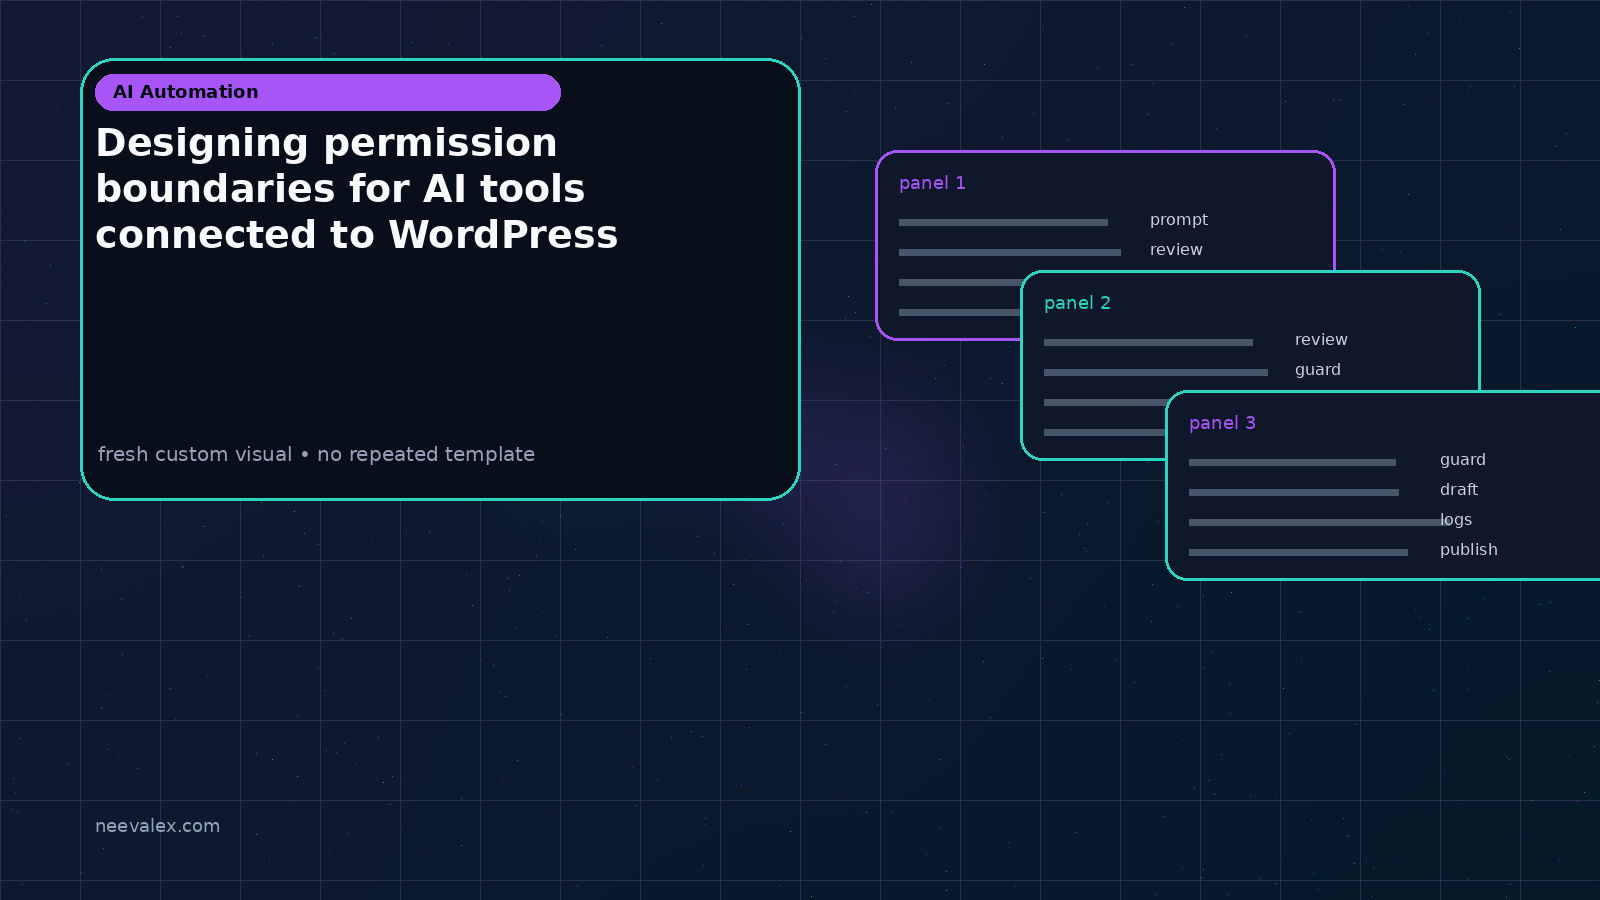Click the 'review' label in panel 1
The image size is (1600, 900).
click(x=1176, y=250)
